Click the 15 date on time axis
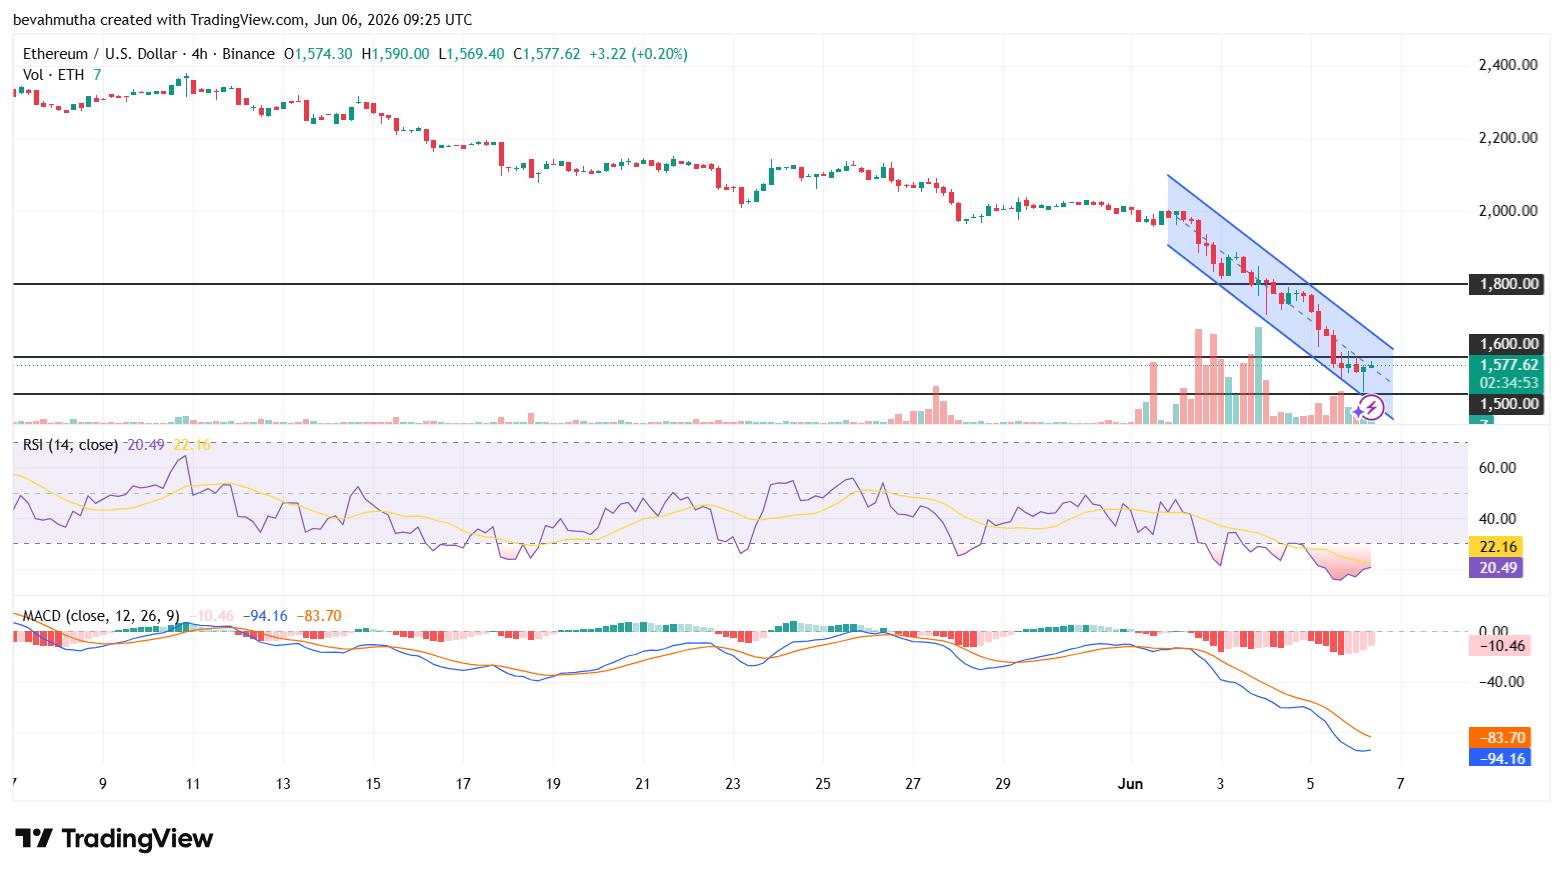 click(x=373, y=784)
